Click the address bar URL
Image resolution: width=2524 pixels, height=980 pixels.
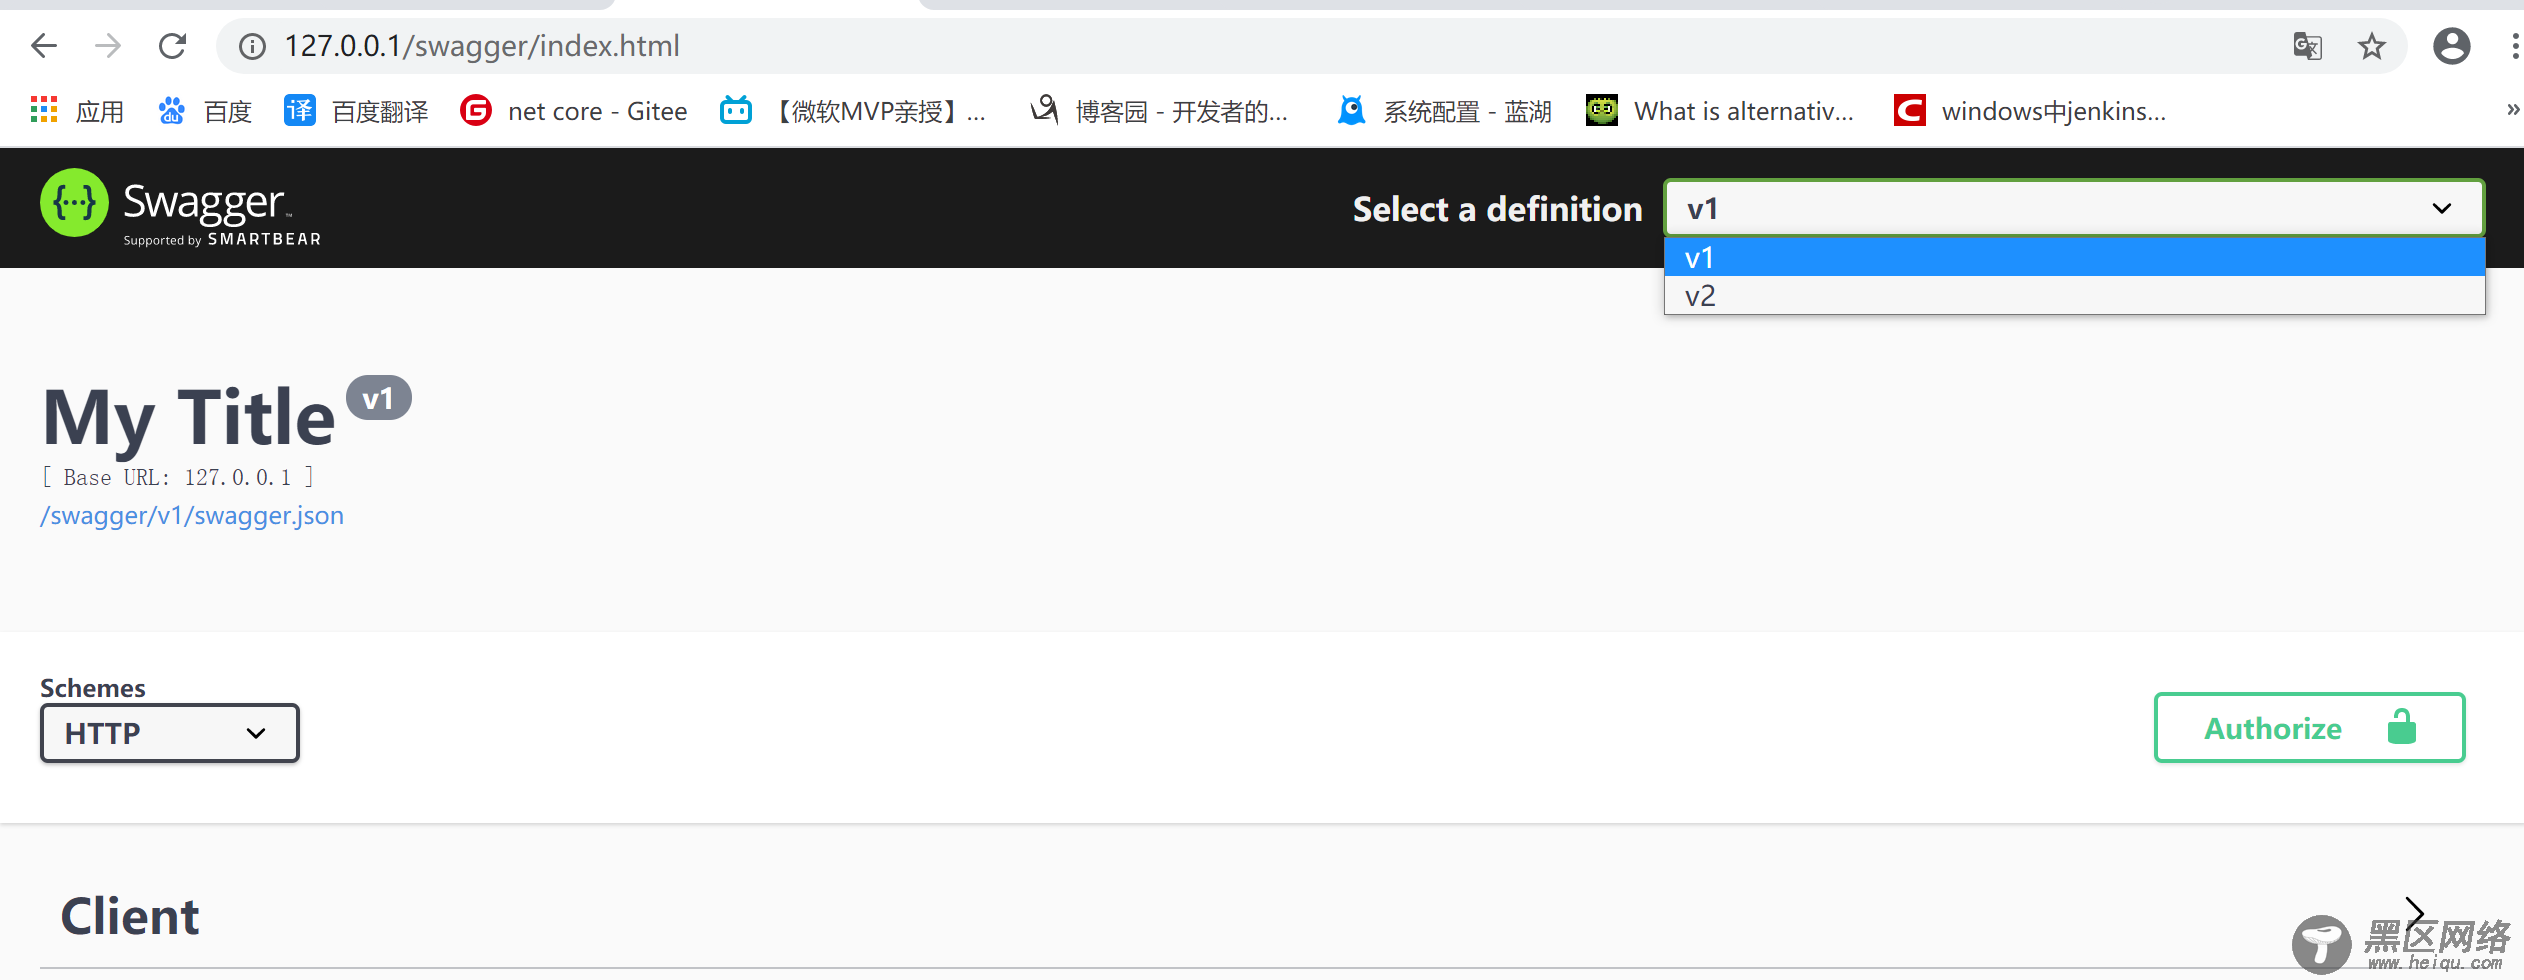(482, 46)
